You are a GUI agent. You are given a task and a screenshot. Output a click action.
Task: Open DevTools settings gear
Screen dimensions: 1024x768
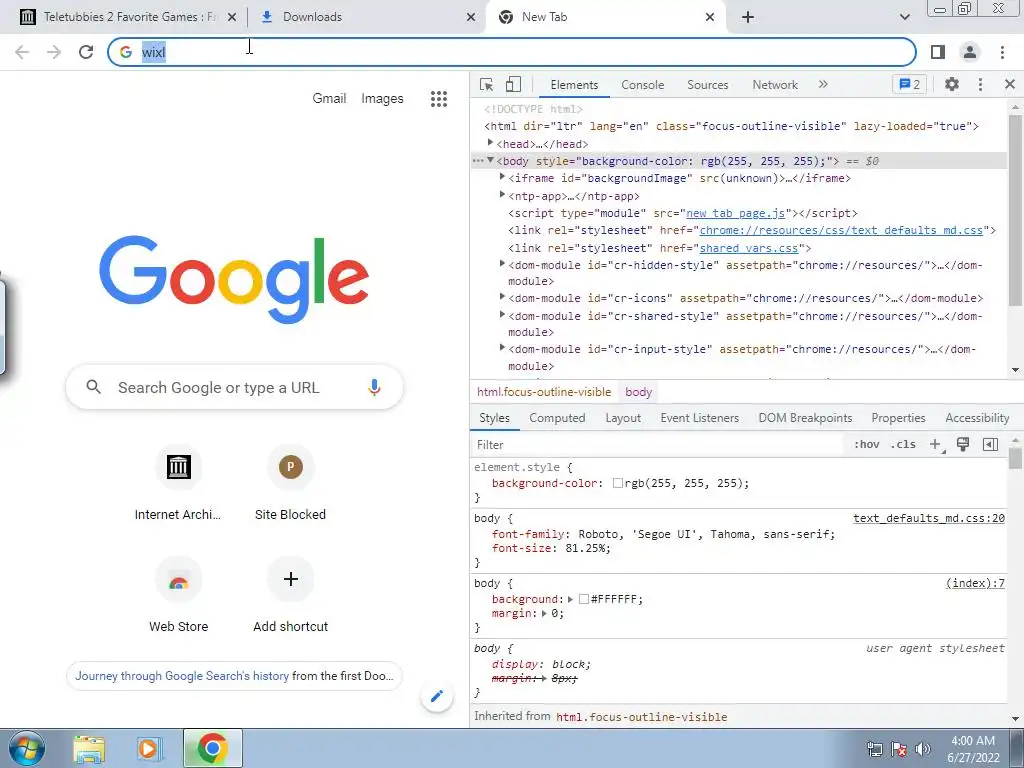pos(952,84)
